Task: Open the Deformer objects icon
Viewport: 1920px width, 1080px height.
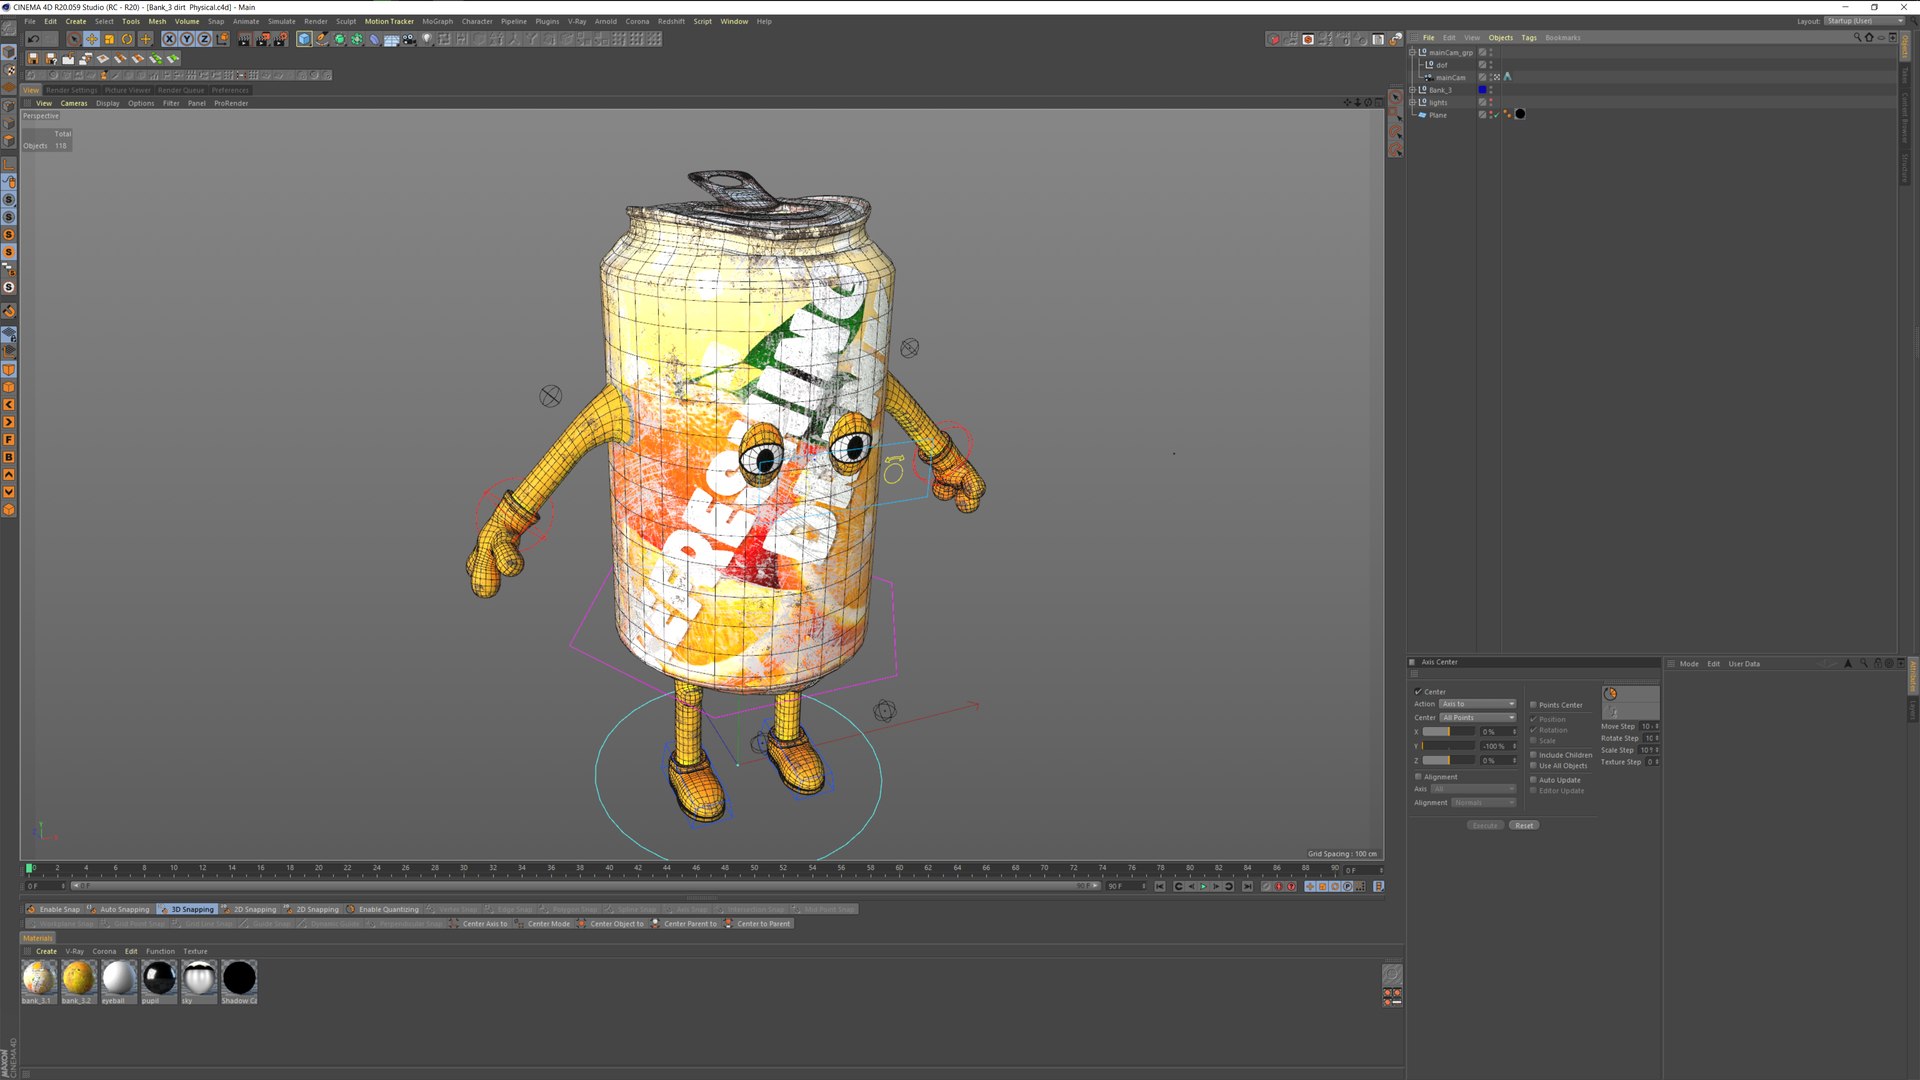Action: tap(374, 39)
